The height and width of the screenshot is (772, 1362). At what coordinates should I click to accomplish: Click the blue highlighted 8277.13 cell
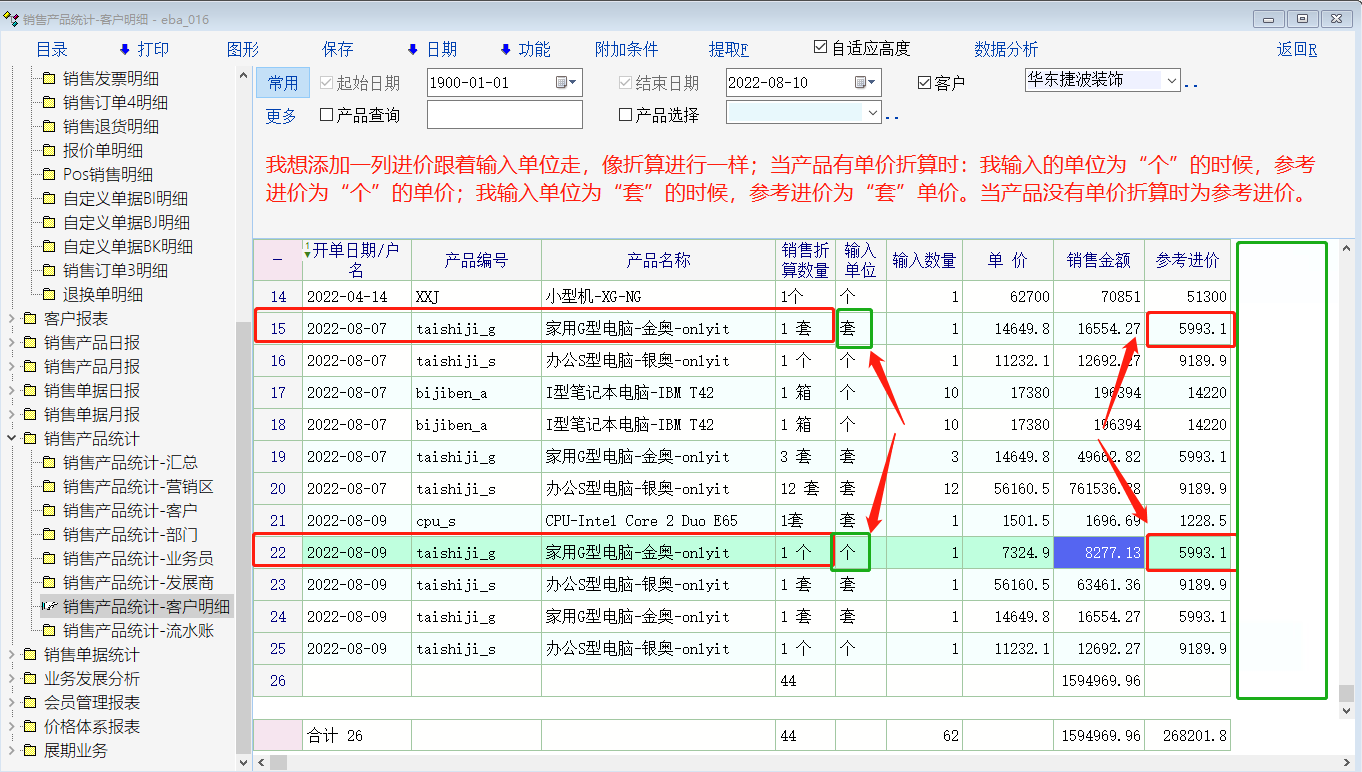tap(1099, 553)
